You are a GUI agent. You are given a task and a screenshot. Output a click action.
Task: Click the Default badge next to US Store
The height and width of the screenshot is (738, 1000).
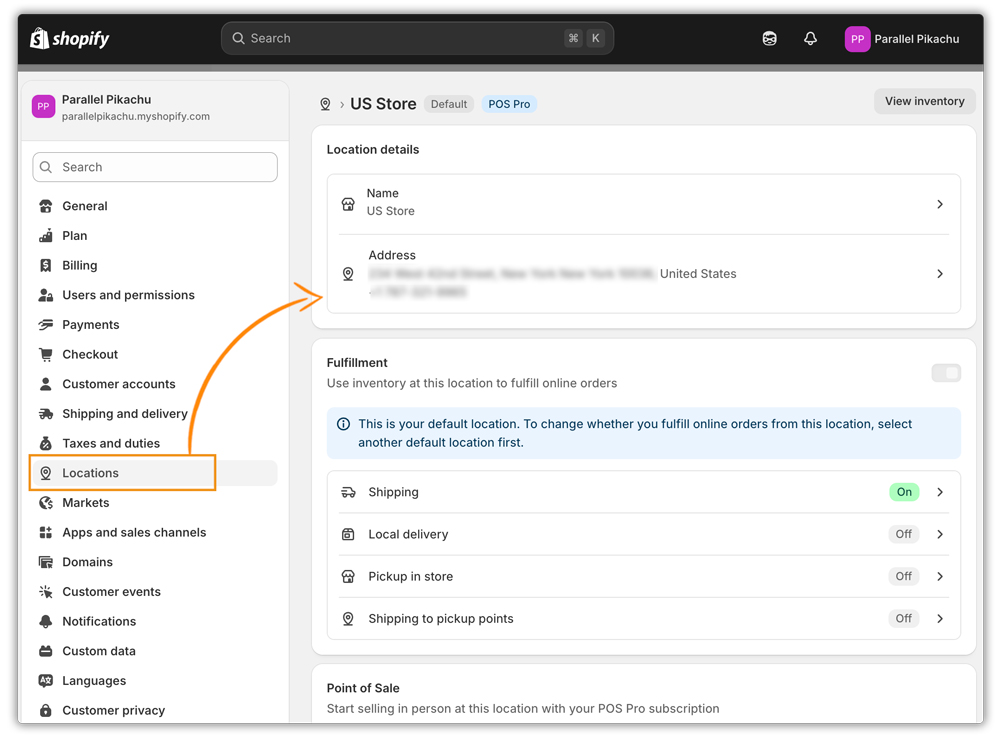(449, 104)
